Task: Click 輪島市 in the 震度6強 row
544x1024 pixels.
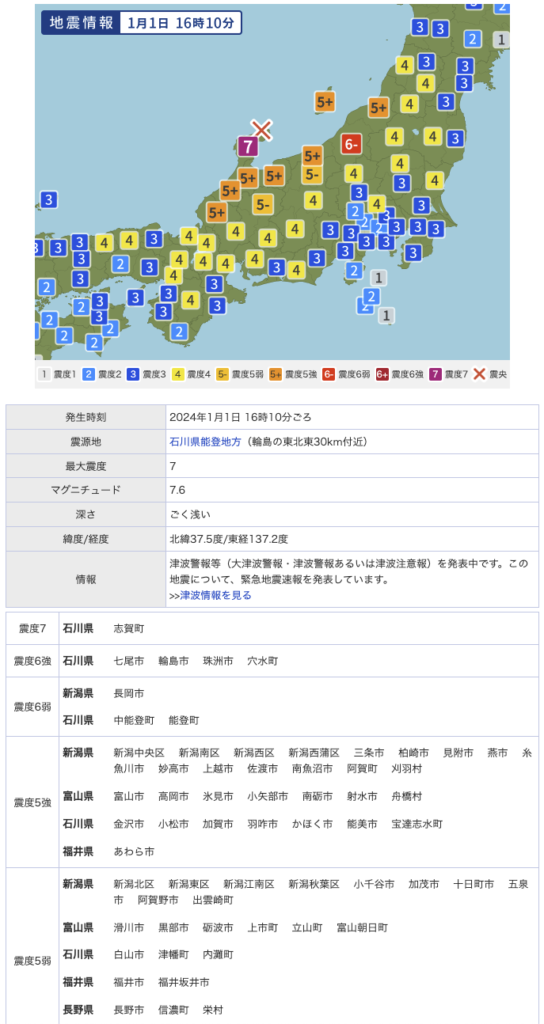Action: click(x=173, y=661)
